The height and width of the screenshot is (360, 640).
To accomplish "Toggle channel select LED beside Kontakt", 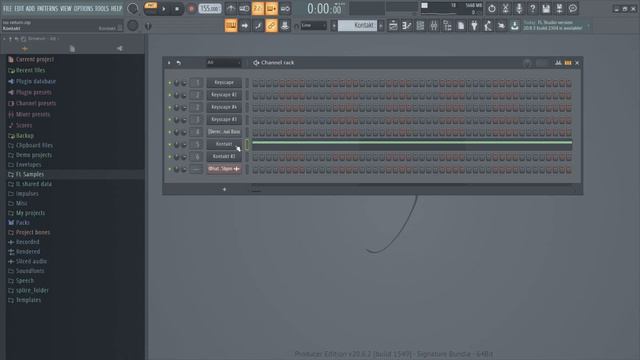I will point(247,144).
